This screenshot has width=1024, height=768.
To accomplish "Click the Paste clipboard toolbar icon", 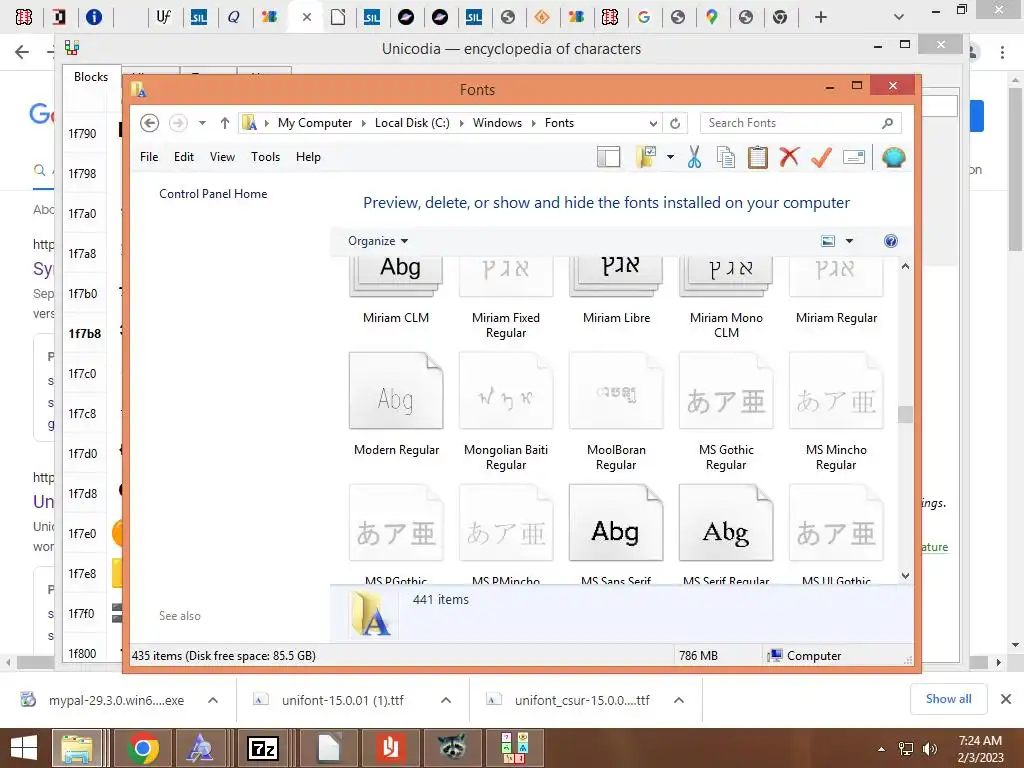I will (758, 157).
